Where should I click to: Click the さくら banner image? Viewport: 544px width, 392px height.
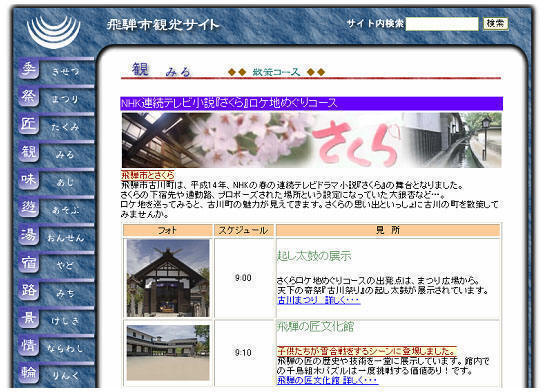point(312,140)
